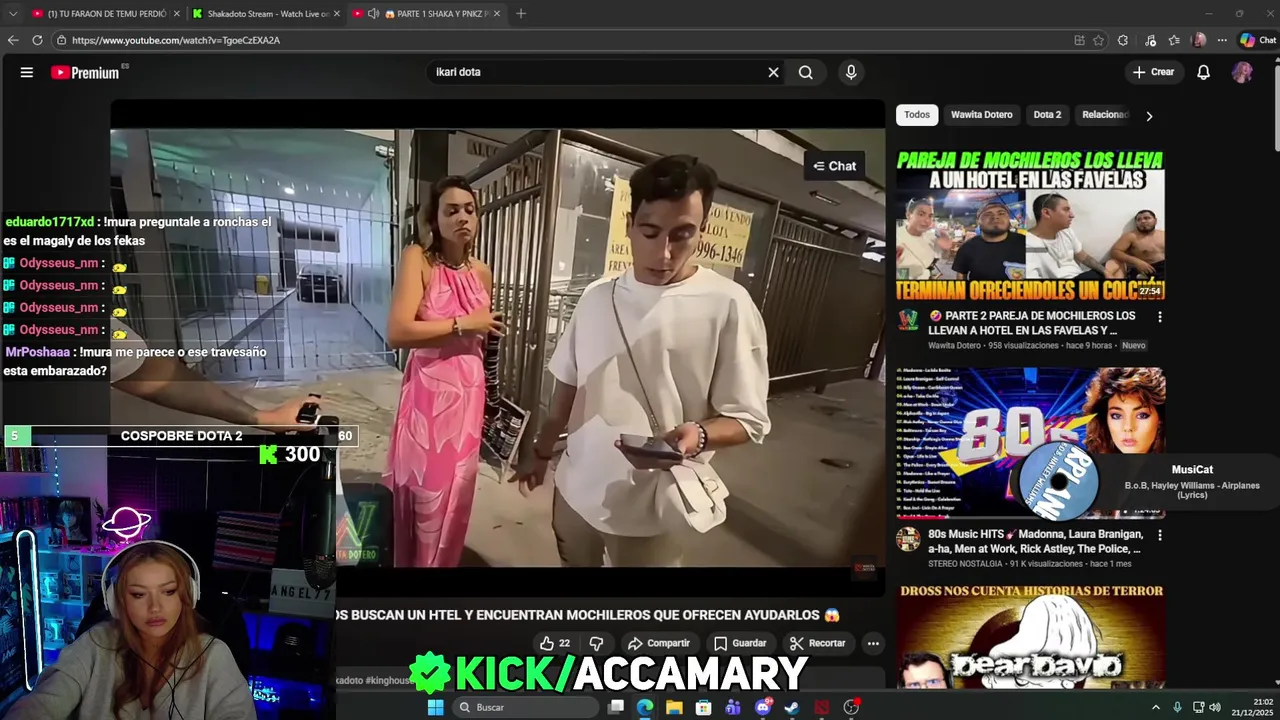Viewport: 1280px width, 720px height.
Task: Open the video hashtag #kinghouse link
Action: point(388,680)
